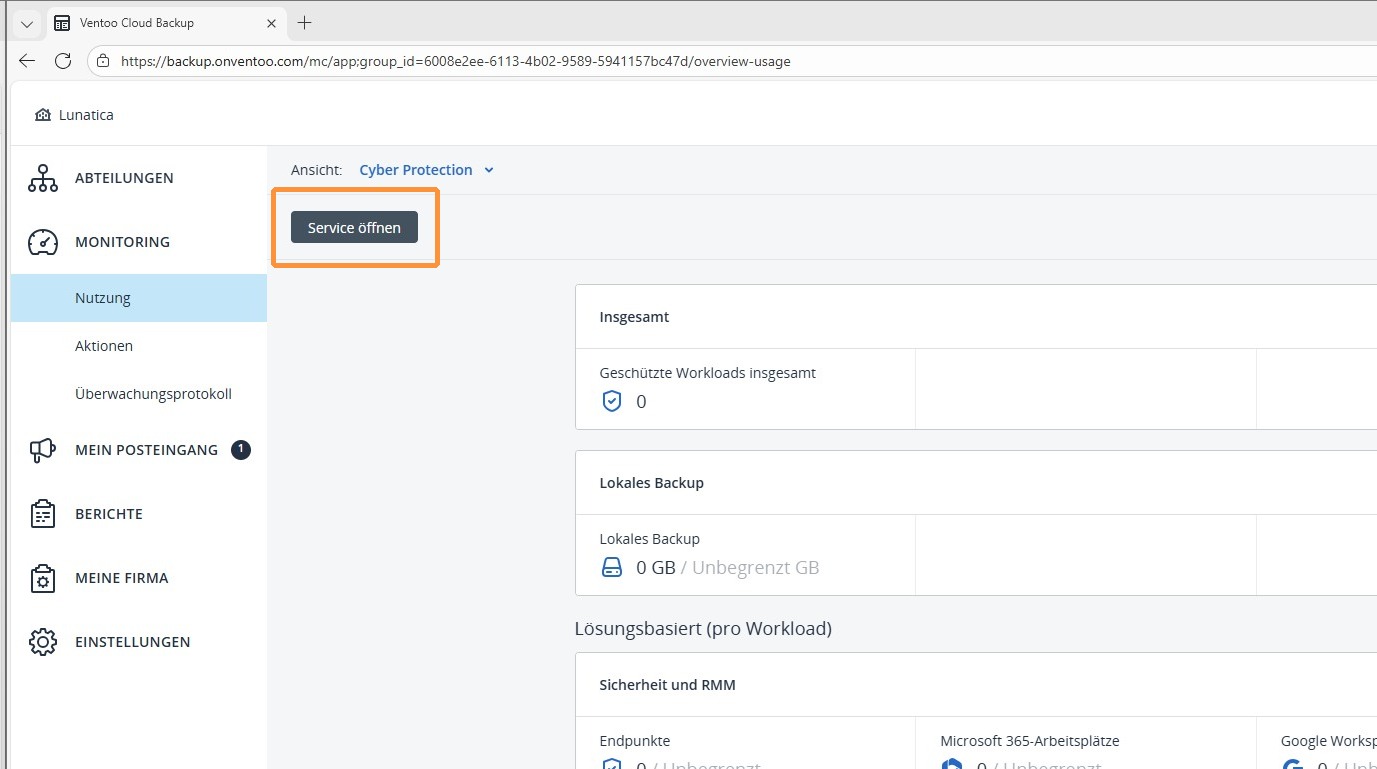Screen dimensions: 1377x769
Task: Click the 0 GB / Unbegrenzt GB value
Action: point(728,568)
